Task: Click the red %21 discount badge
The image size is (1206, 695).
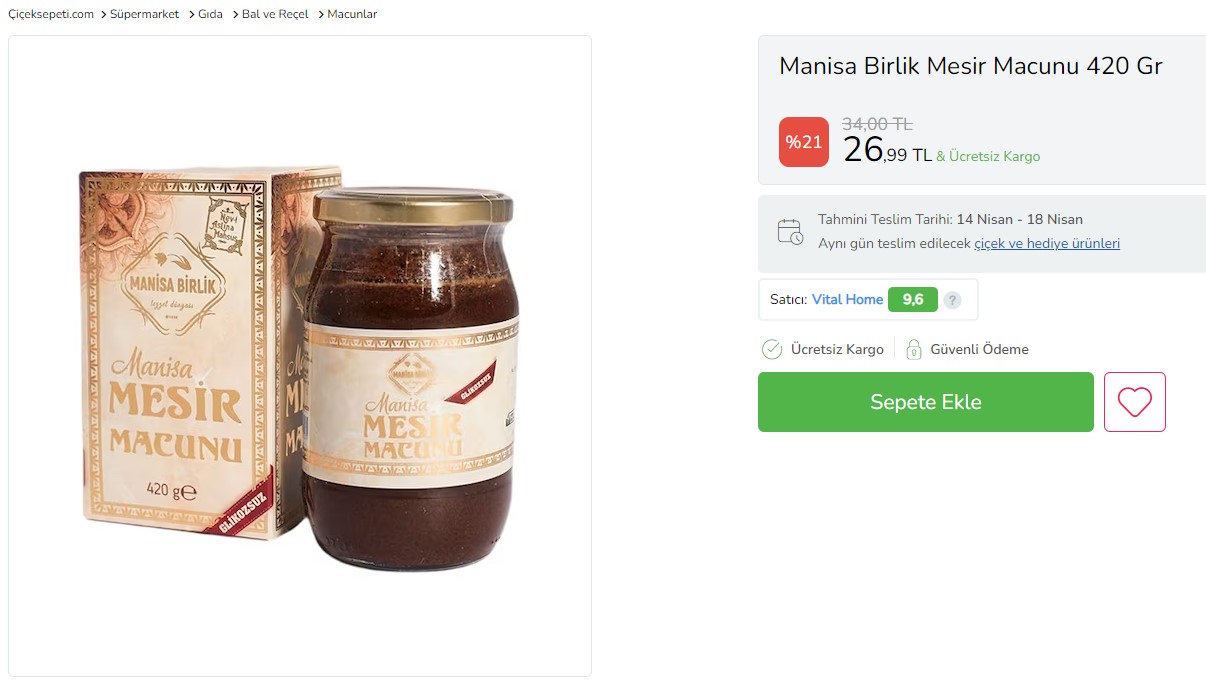Action: click(803, 141)
